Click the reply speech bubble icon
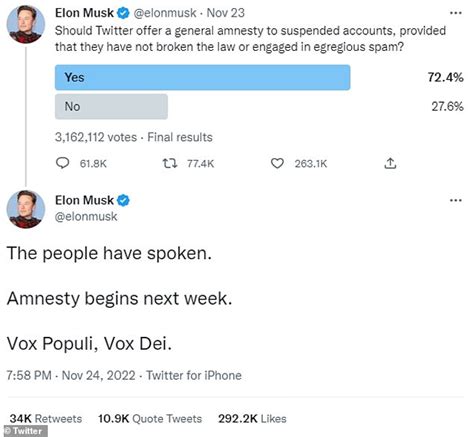This screenshot has width=474, height=437. pos(62,163)
